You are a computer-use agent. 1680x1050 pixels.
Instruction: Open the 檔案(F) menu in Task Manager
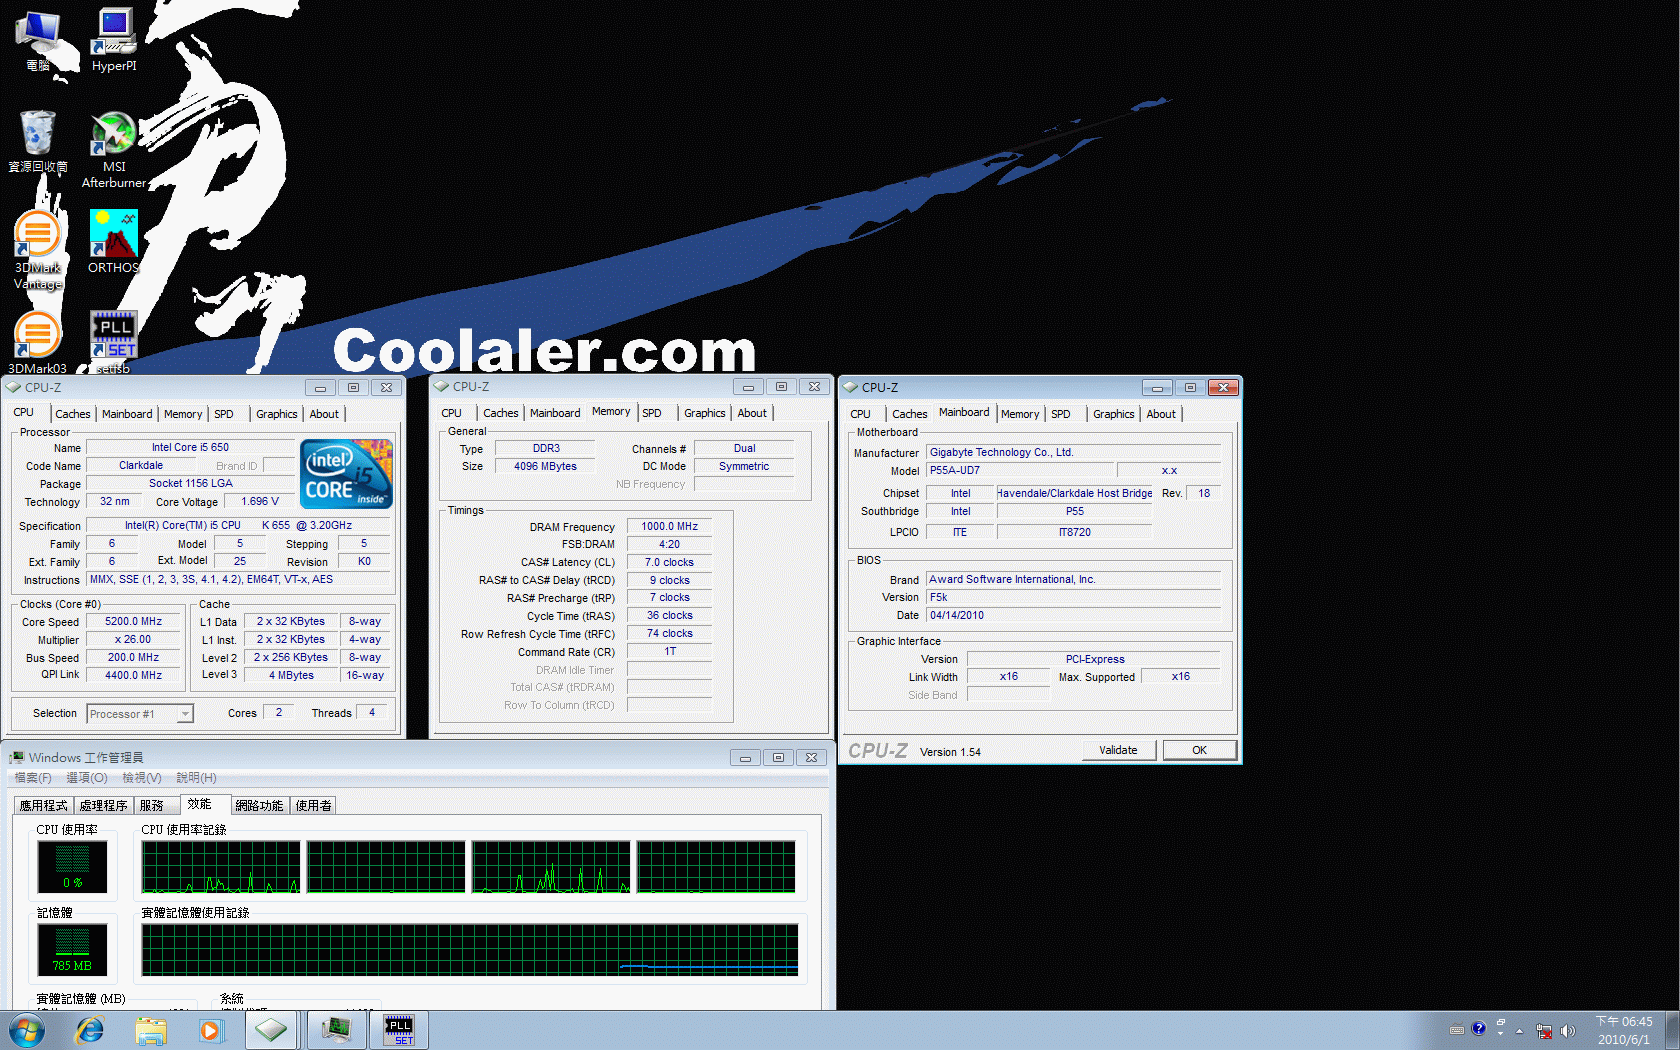tap(33, 778)
